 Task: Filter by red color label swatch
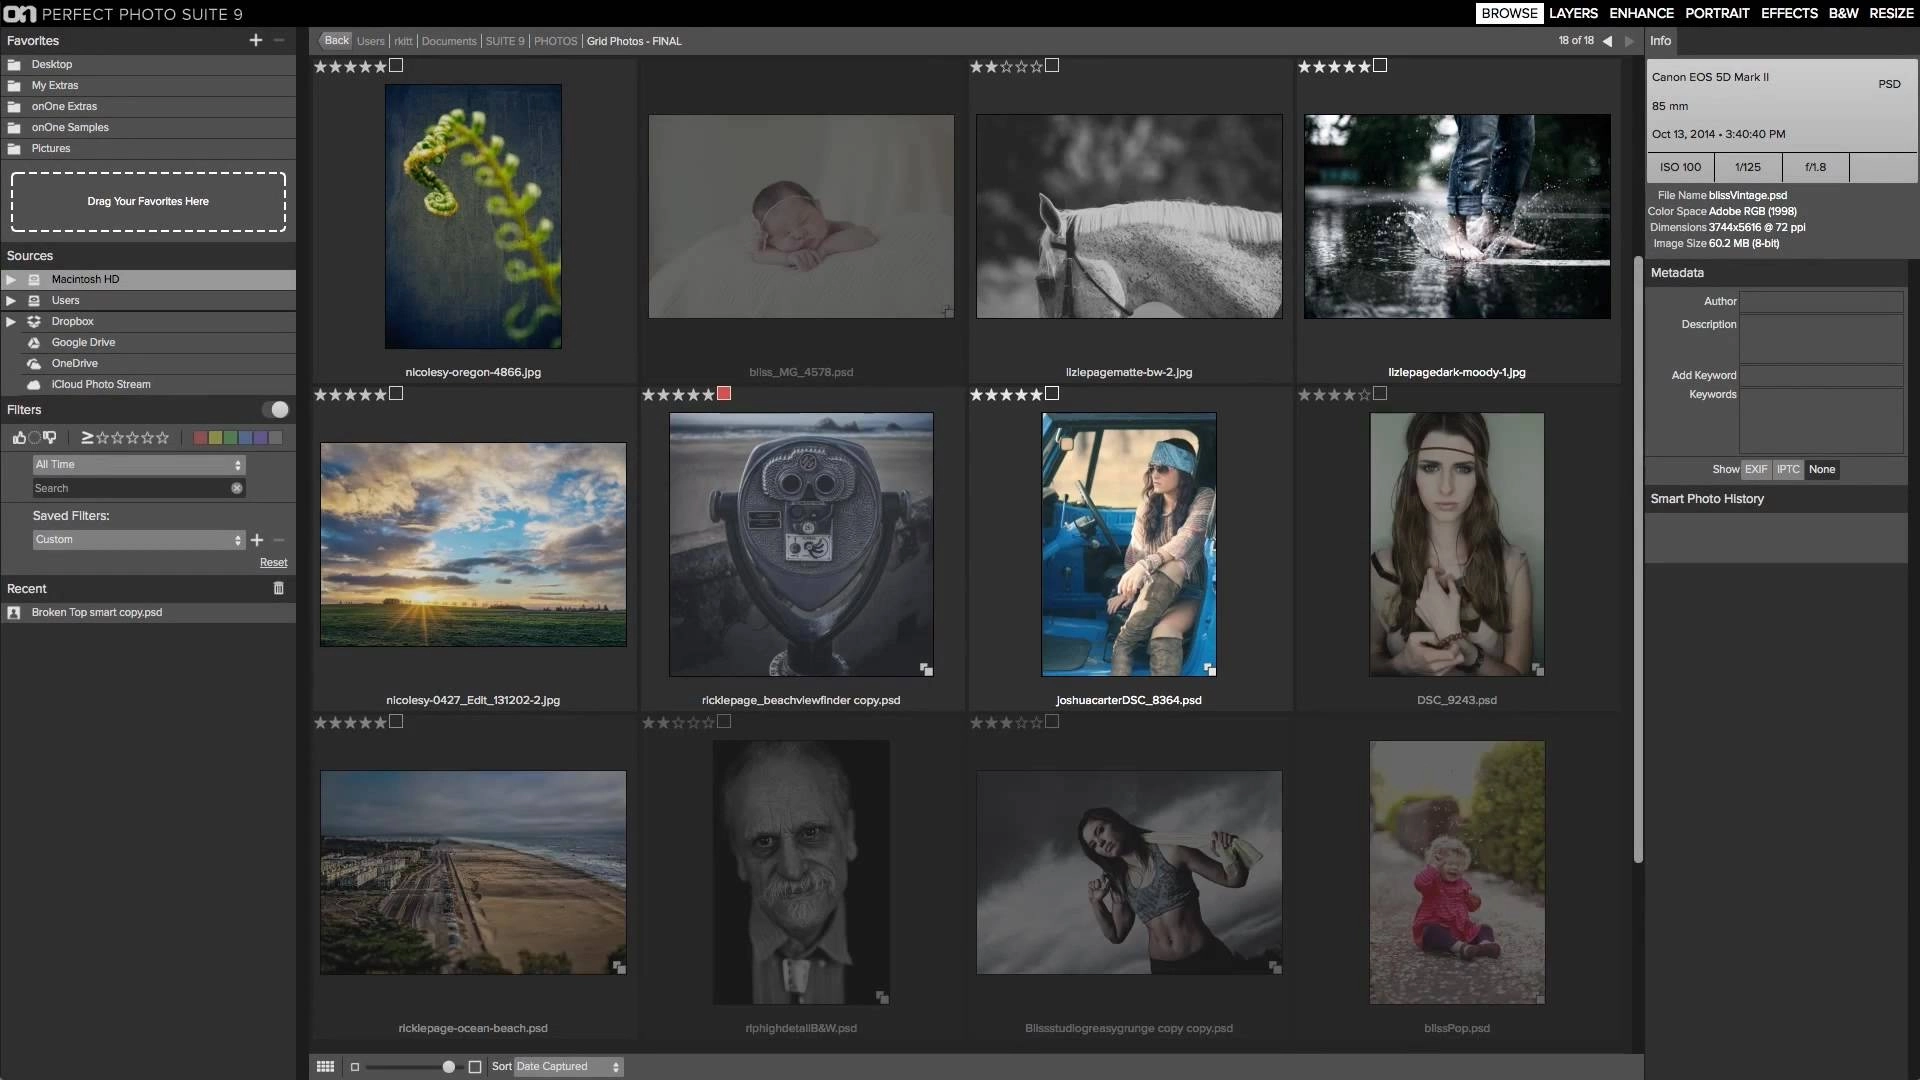[x=200, y=437]
